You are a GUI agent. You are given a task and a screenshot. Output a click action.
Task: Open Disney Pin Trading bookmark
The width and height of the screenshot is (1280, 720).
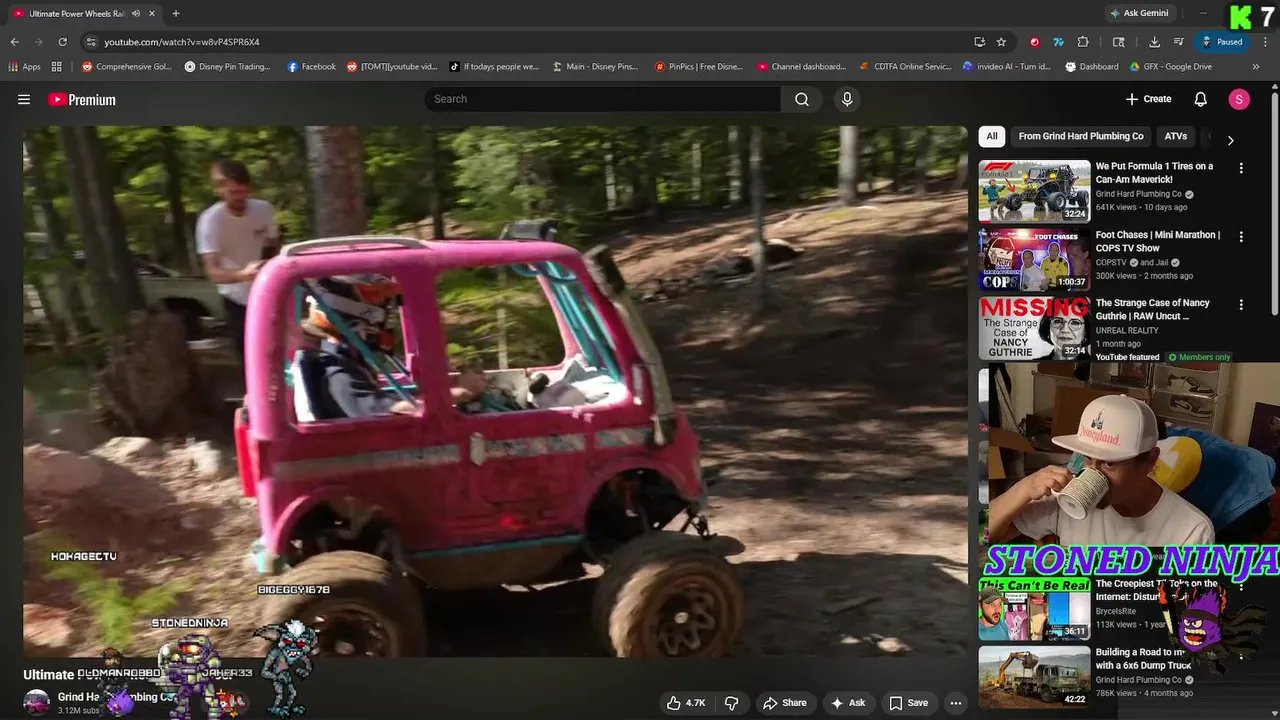point(227,67)
